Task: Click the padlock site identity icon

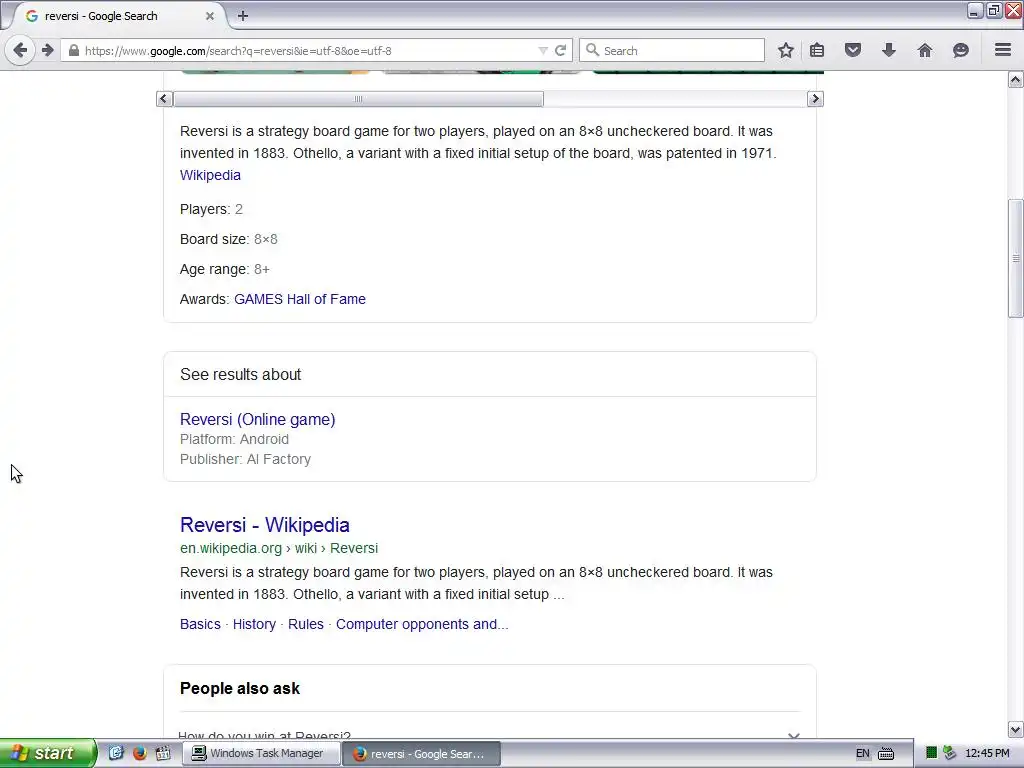Action: pos(74,50)
